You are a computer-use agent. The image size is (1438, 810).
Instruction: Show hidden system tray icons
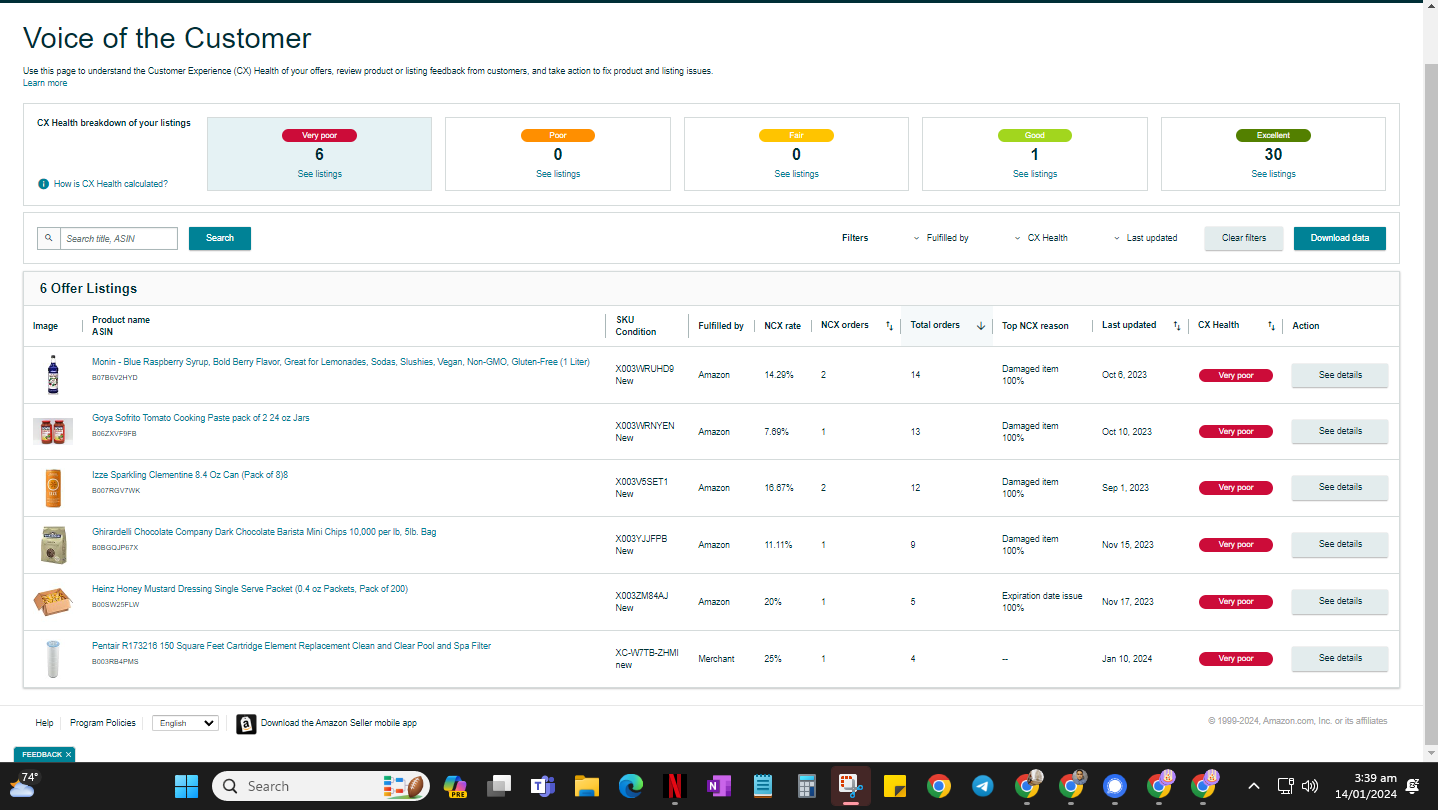point(1253,786)
